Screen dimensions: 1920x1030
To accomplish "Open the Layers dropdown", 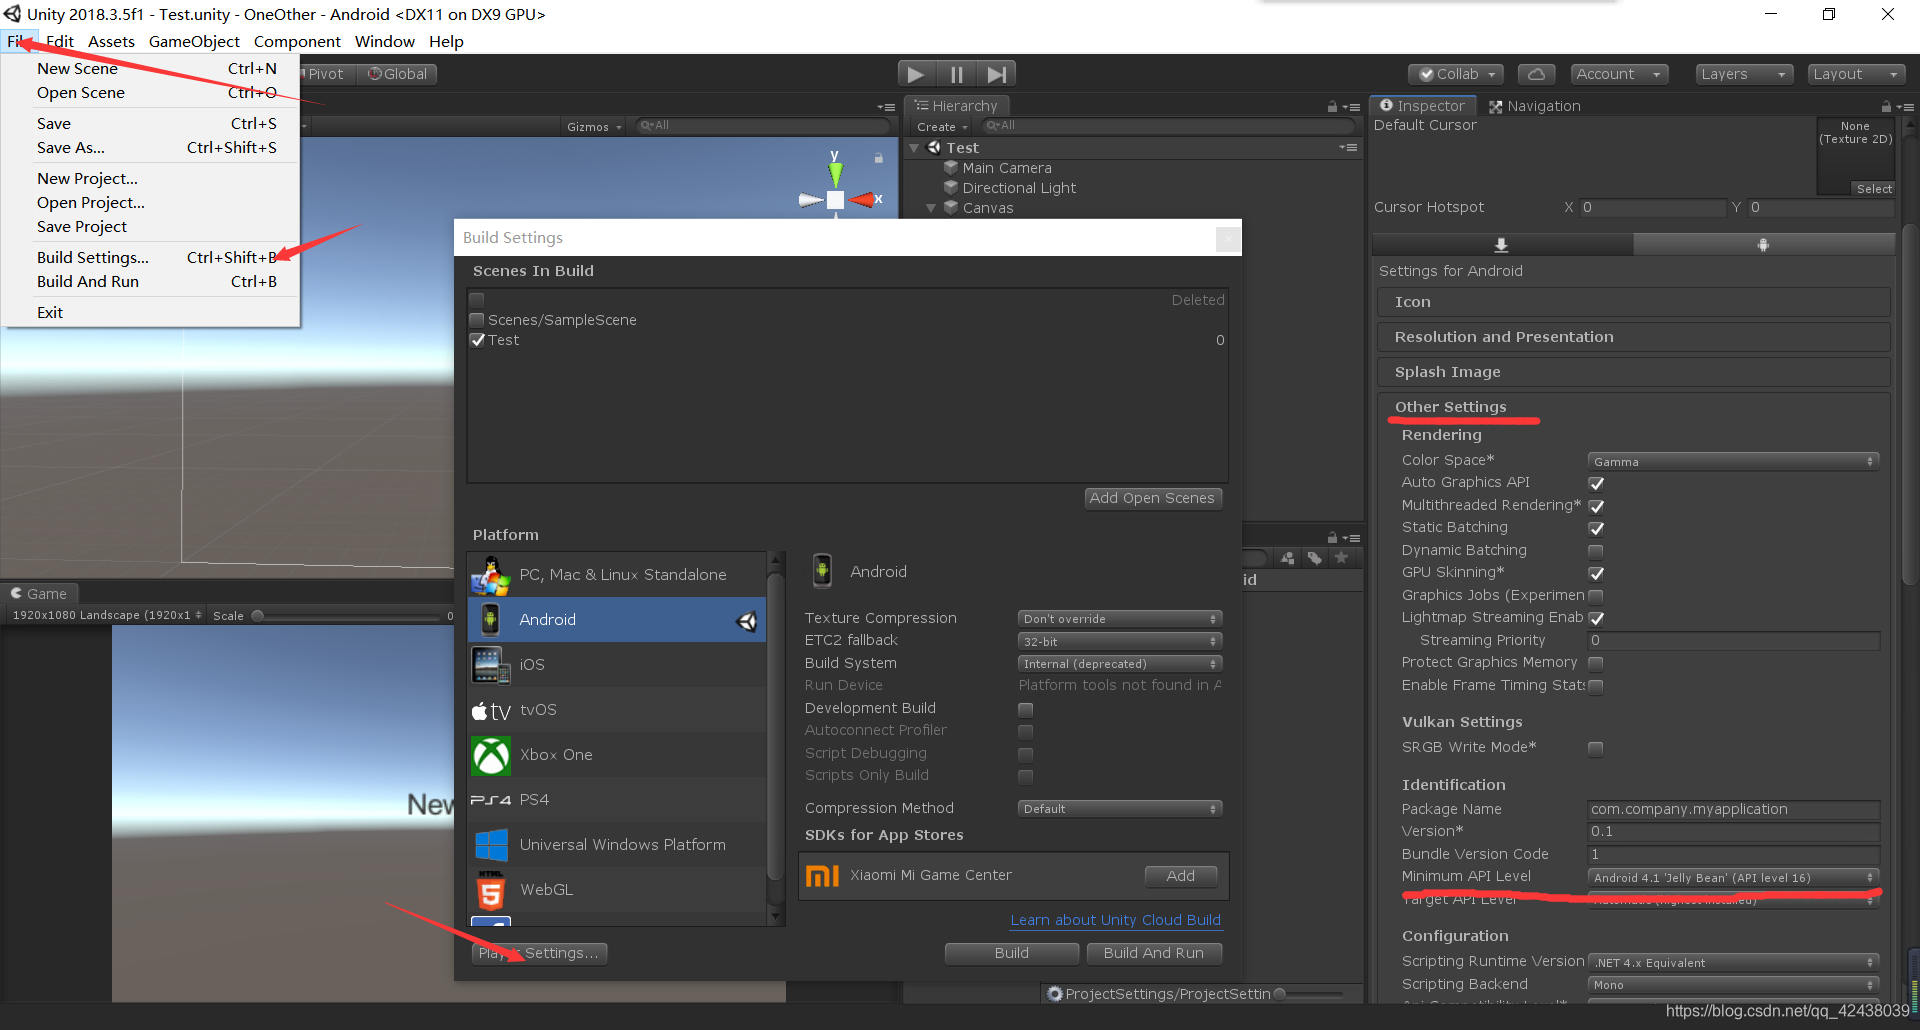I will pyautogui.click(x=1744, y=74).
